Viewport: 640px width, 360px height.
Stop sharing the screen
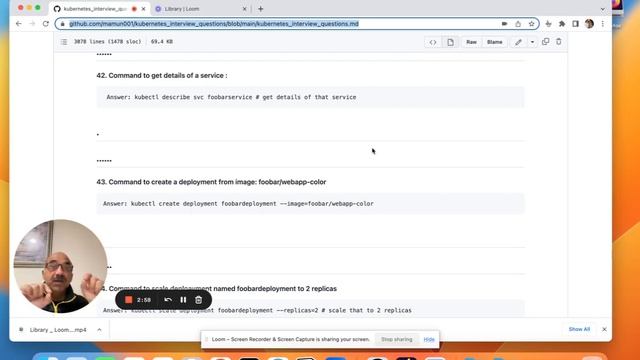pyautogui.click(x=396, y=340)
